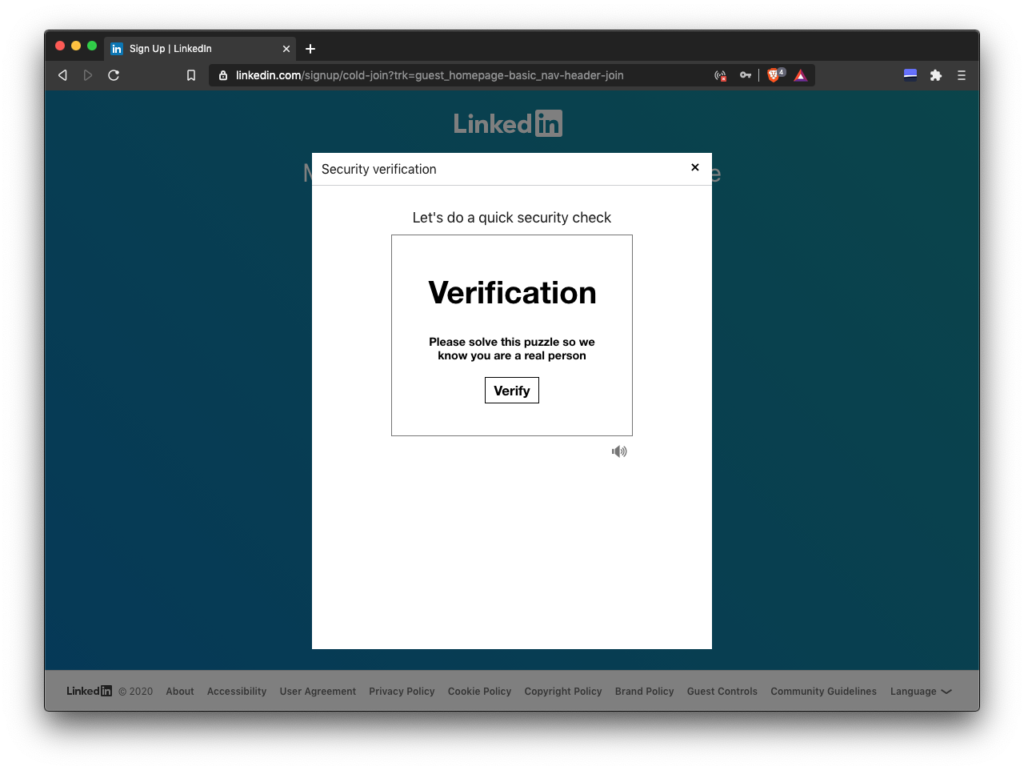The width and height of the screenshot is (1024, 770).
Task: Click the saved passwords key icon
Action: click(745, 75)
